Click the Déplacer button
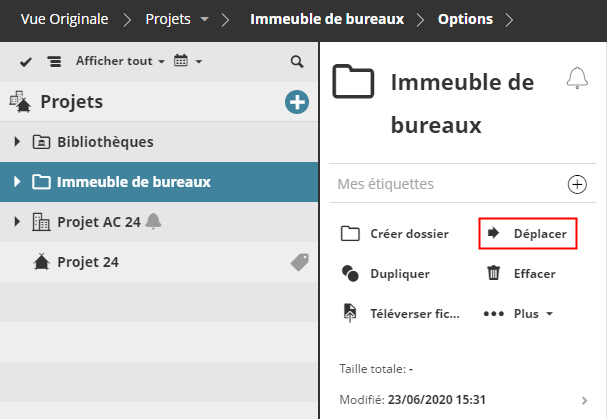The image size is (607, 419). tap(528, 234)
